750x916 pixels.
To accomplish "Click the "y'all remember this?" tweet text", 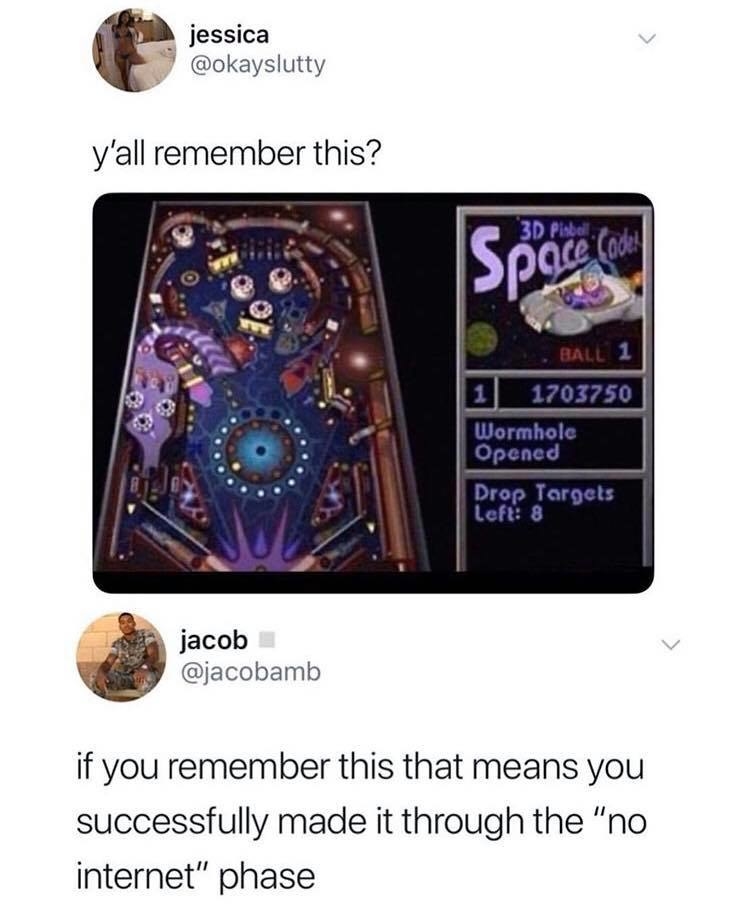I will click(237, 153).
